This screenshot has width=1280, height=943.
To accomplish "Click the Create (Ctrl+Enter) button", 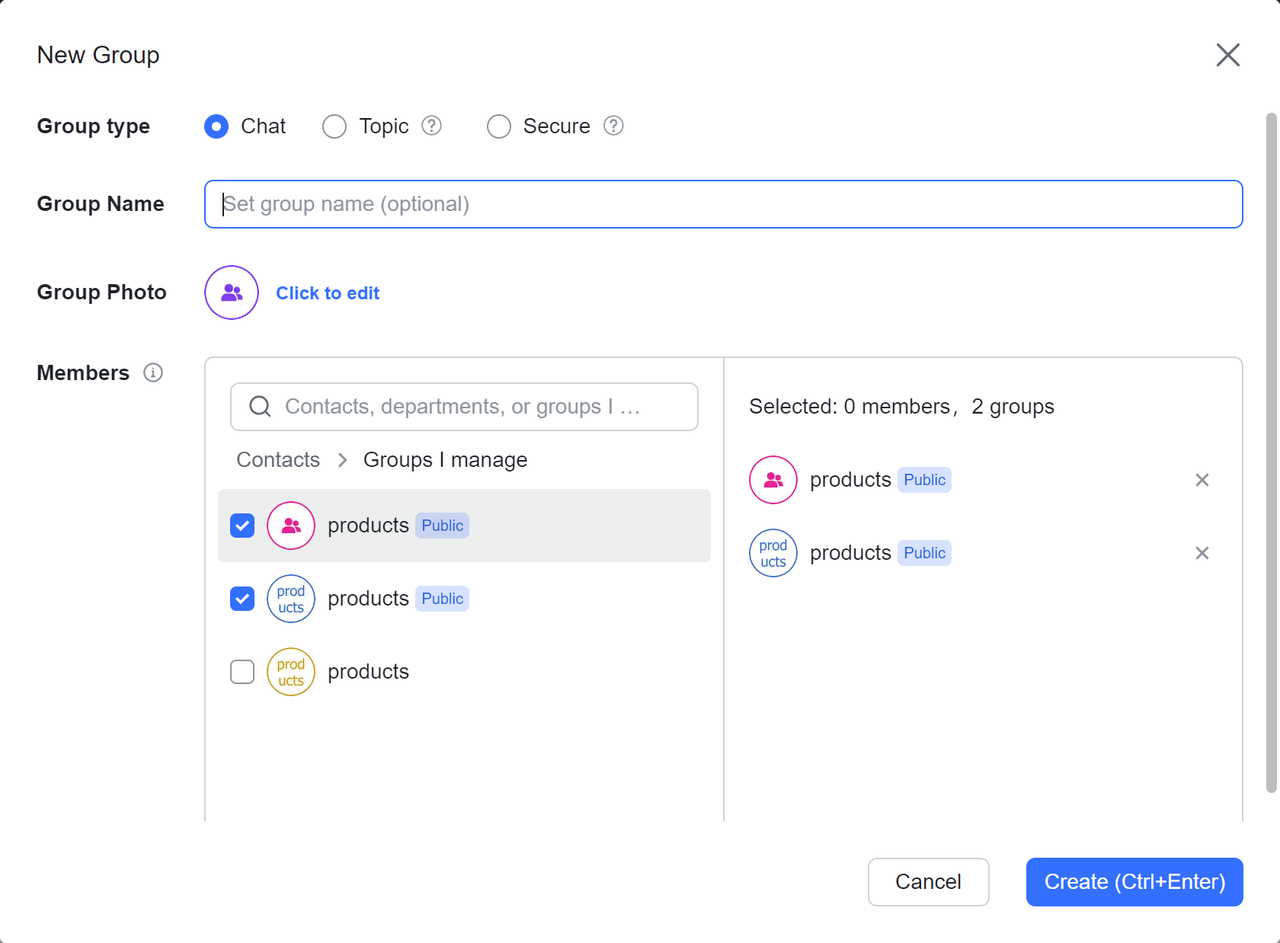I will [1134, 882].
